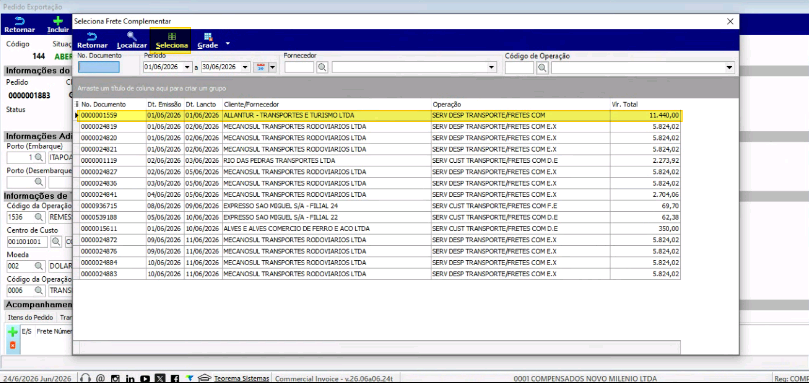Open the Facebook icon in status bar
Screen dimensions: 809x383
[175, 378]
